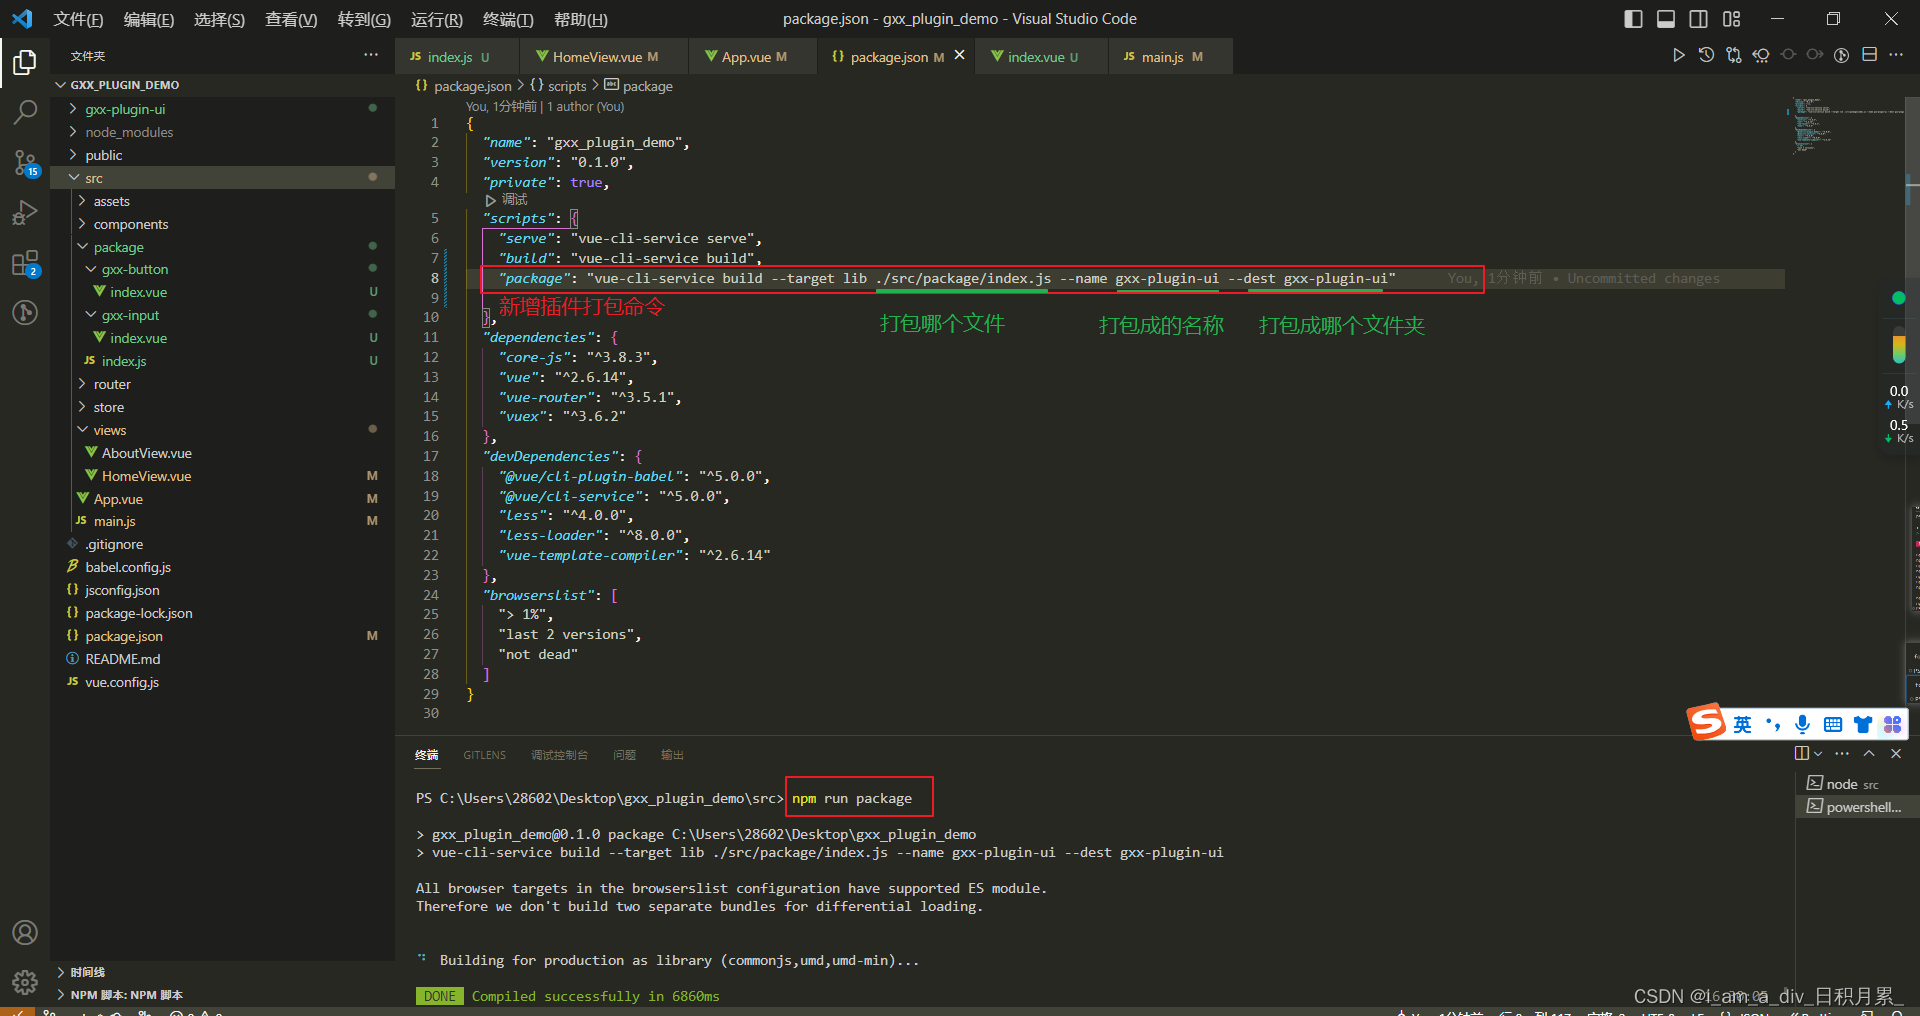Open the Run (运行) menu
Screen dimensions: 1920x1016
pos(436,19)
